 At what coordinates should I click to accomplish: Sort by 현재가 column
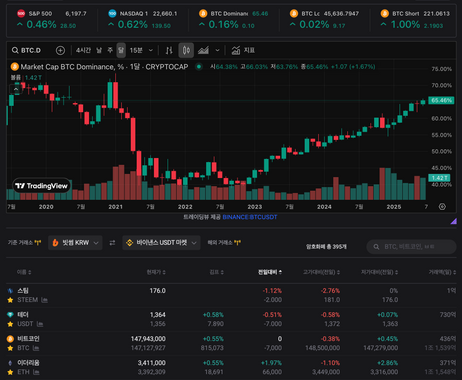click(156, 272)
